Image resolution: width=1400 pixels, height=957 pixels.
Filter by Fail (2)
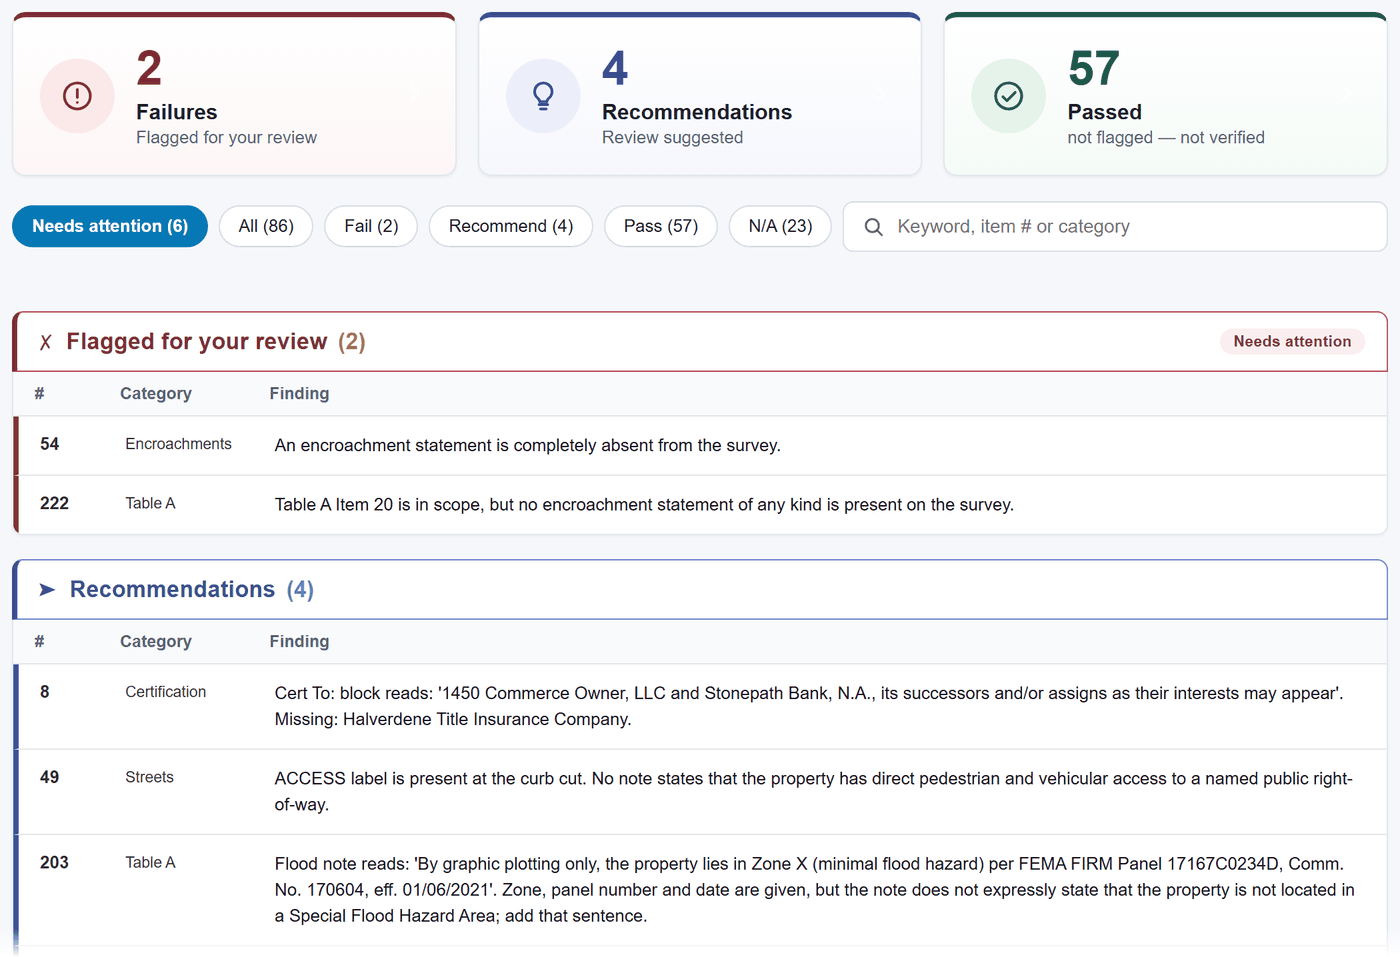[371, 226]
